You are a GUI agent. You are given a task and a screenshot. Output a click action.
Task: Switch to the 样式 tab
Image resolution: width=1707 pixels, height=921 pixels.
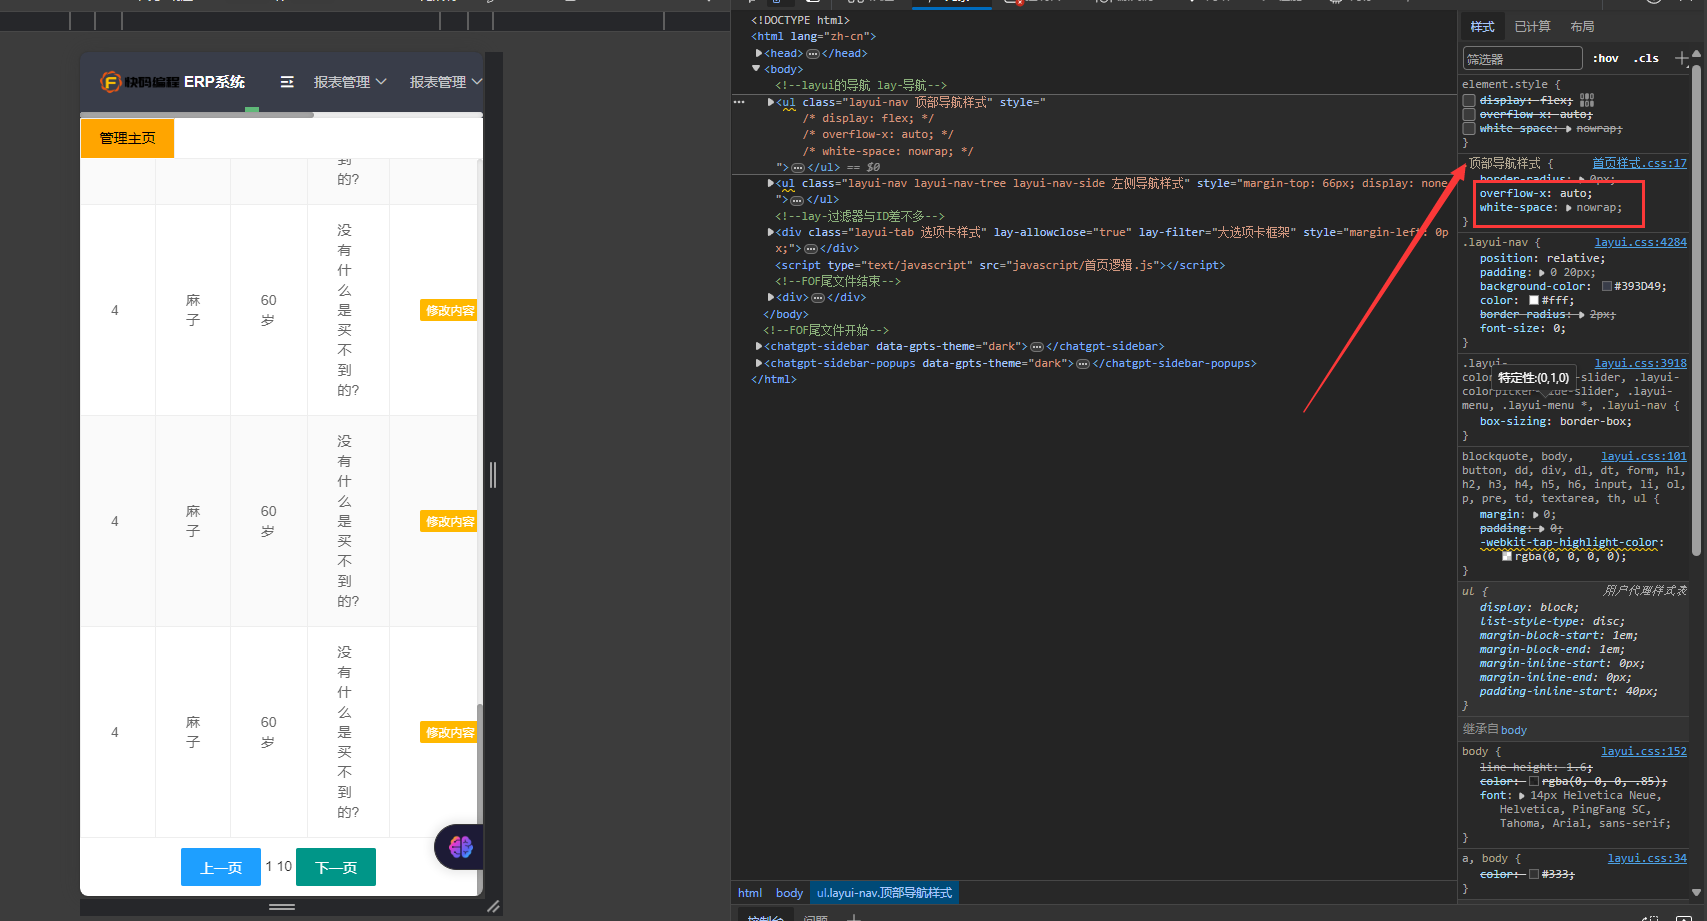[x=1482, y=27]
